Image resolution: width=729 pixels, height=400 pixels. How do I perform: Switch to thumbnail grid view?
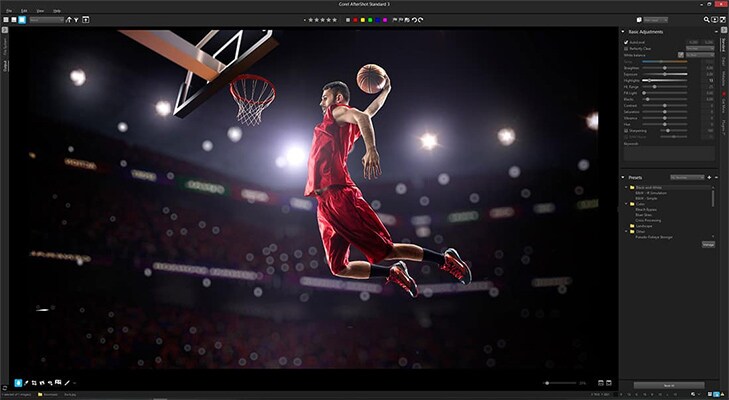(x=6, y=20)
